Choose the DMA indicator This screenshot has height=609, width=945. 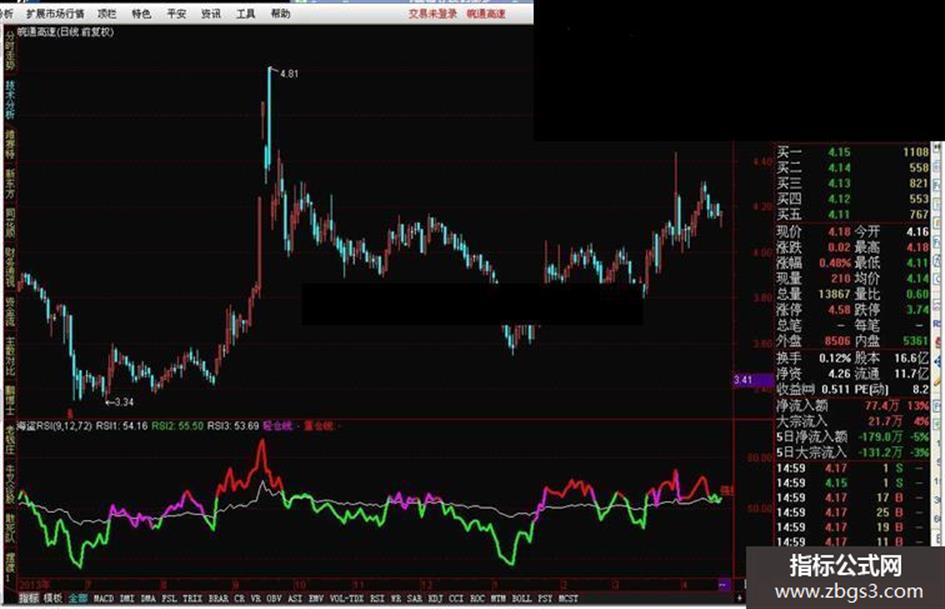(x=148, y=598)
